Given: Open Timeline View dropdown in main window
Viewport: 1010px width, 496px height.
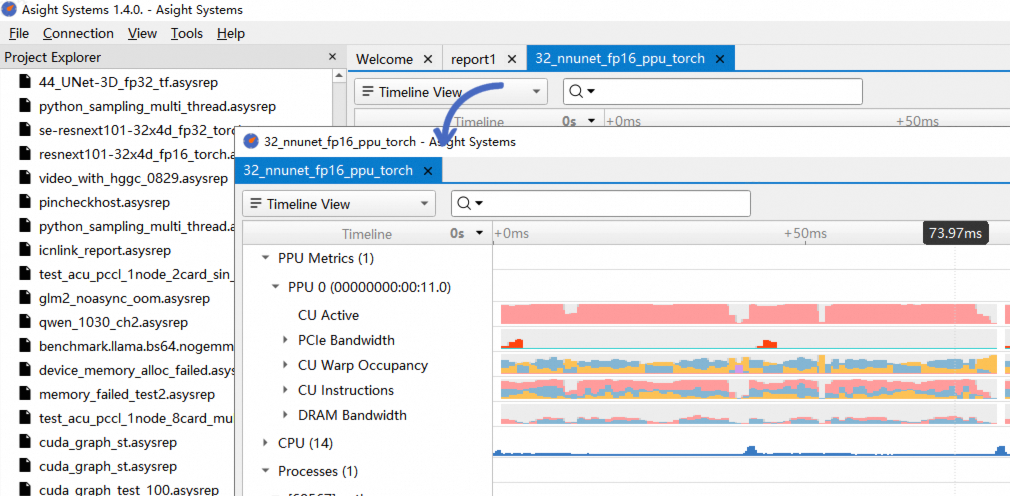Looking at the screenshot, I should (451, 92).
